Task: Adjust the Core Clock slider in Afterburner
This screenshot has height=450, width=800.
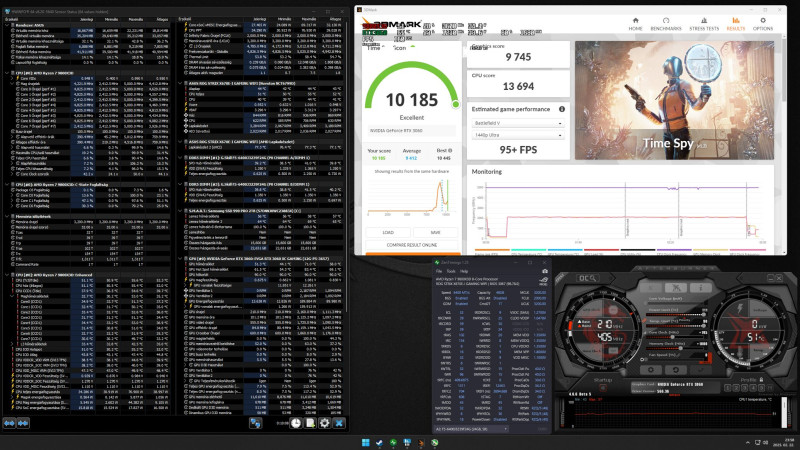Action: tap(676, 337)
